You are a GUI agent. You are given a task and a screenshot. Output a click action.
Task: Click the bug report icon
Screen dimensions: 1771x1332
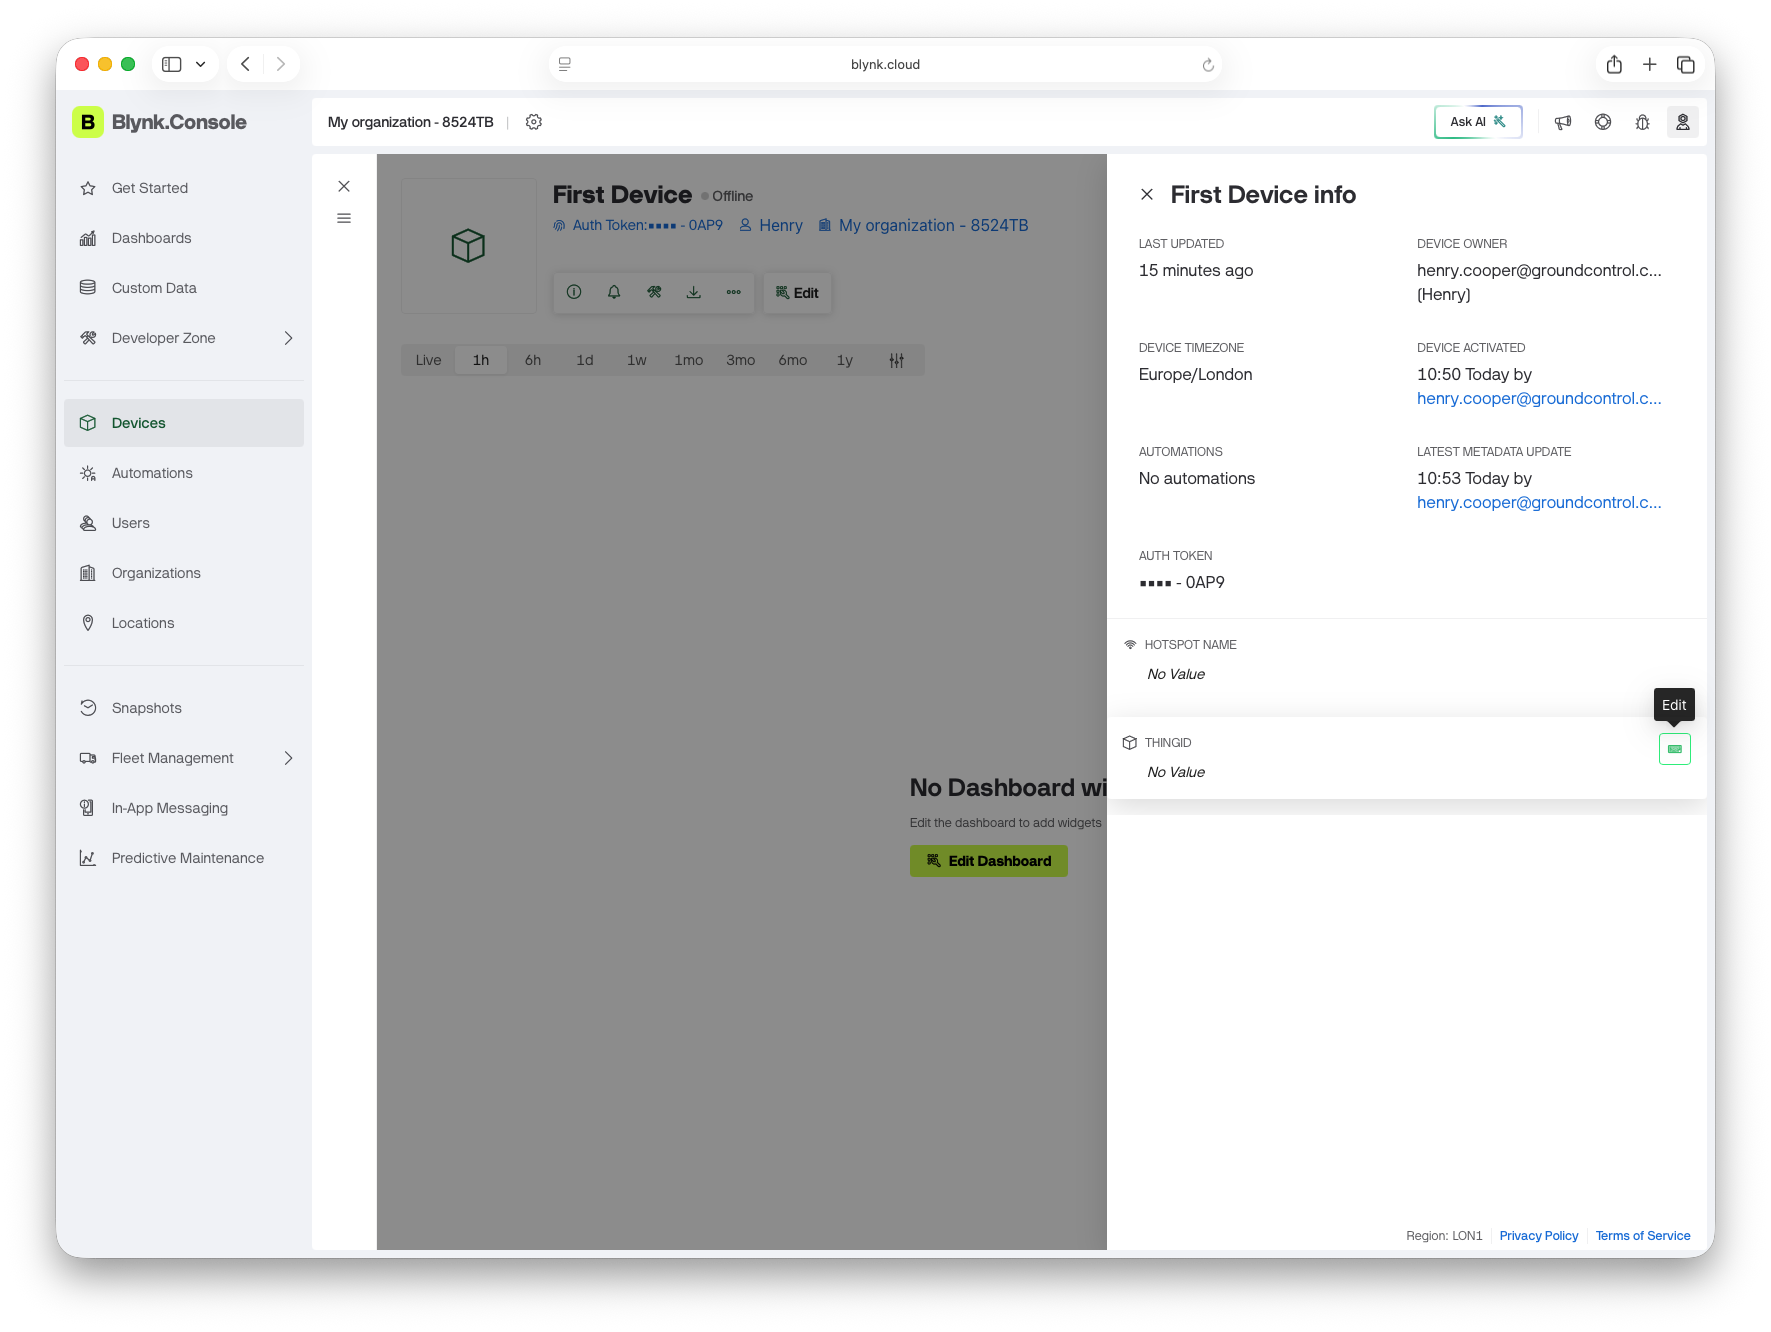tap(1643, 122)
